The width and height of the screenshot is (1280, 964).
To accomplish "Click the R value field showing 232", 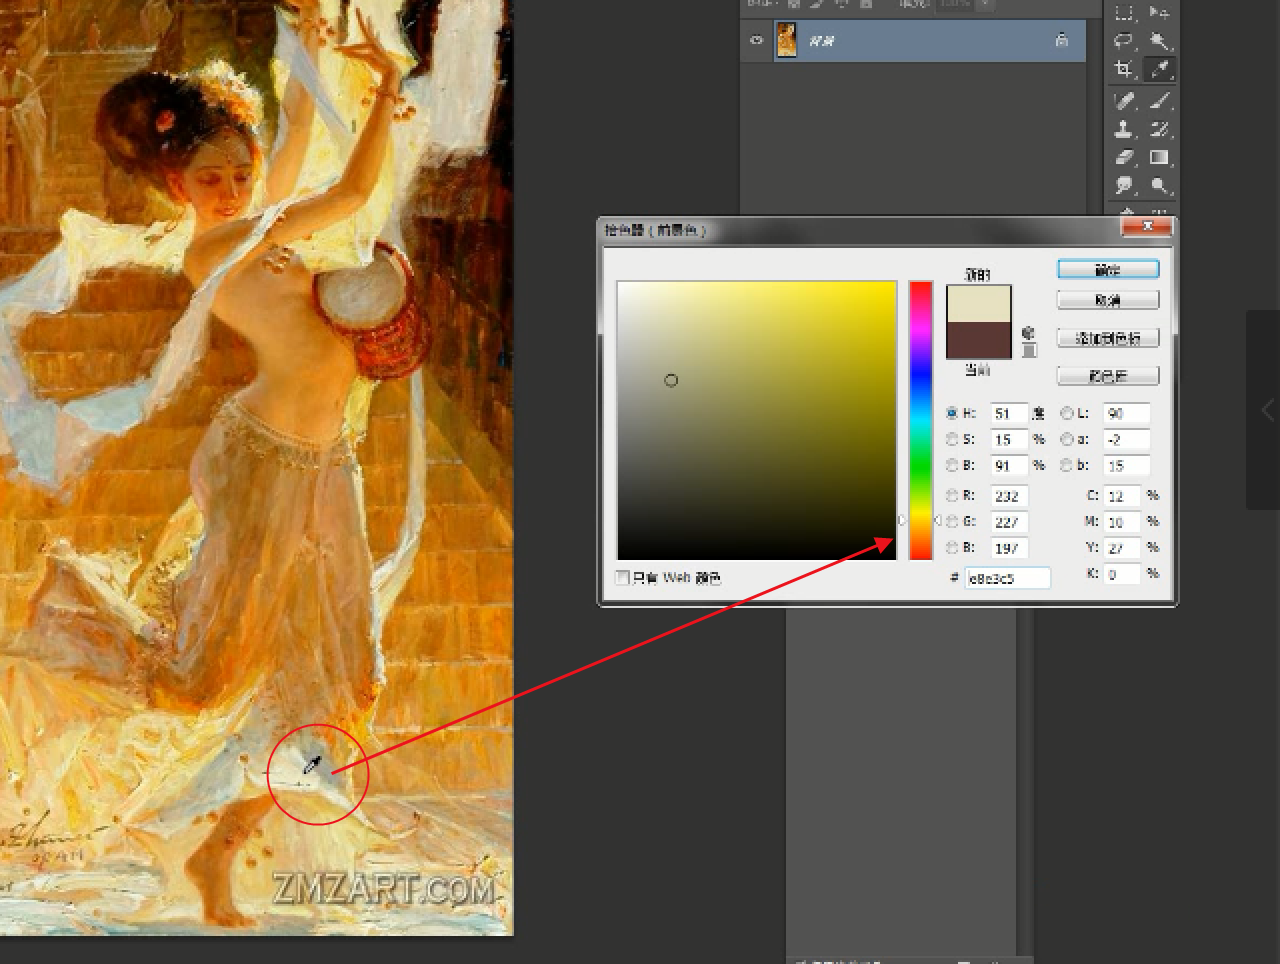I will [x=1009, y=495].
